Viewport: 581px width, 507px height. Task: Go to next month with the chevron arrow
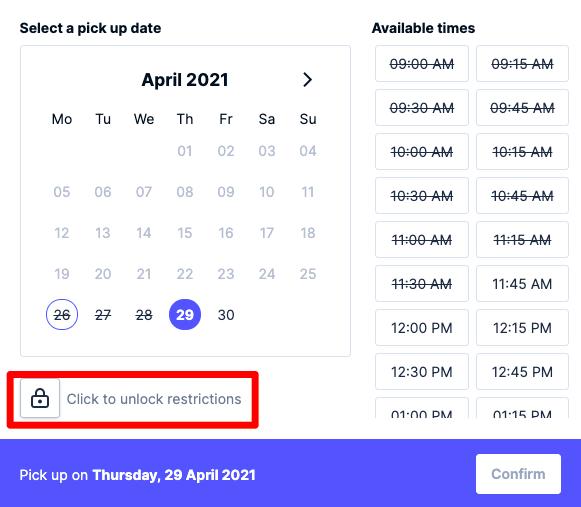coord(307,80)
